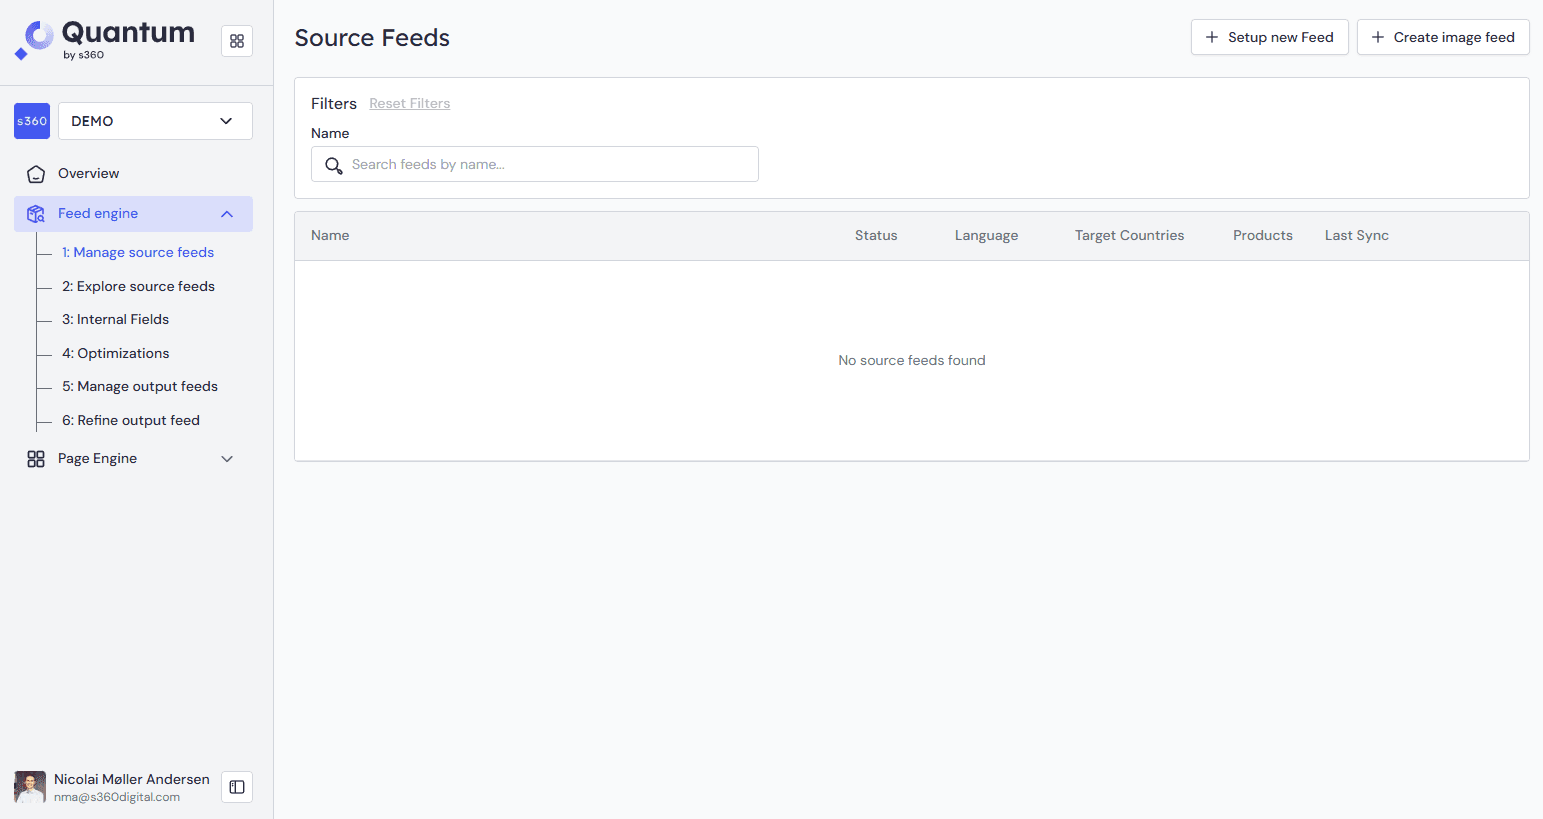The height and width of the screenshot is (819, 1543).
Task: Open 6: Refine output feed
Action: [130, 420]
